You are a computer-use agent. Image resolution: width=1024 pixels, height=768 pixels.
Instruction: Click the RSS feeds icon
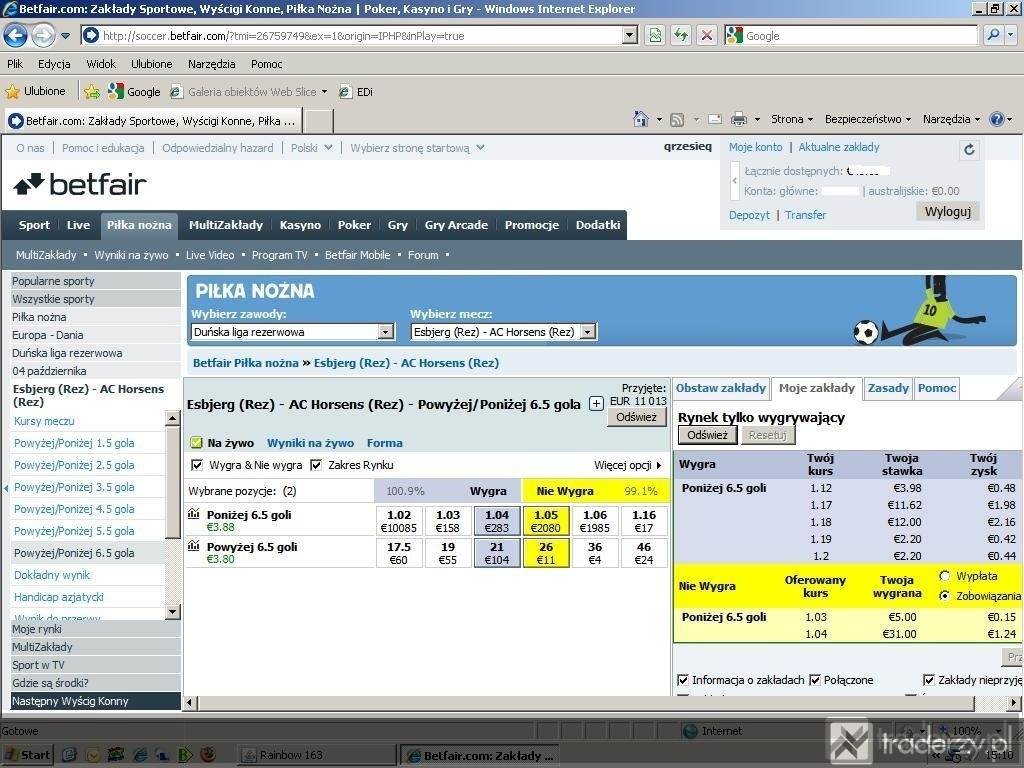click(677, 120)
